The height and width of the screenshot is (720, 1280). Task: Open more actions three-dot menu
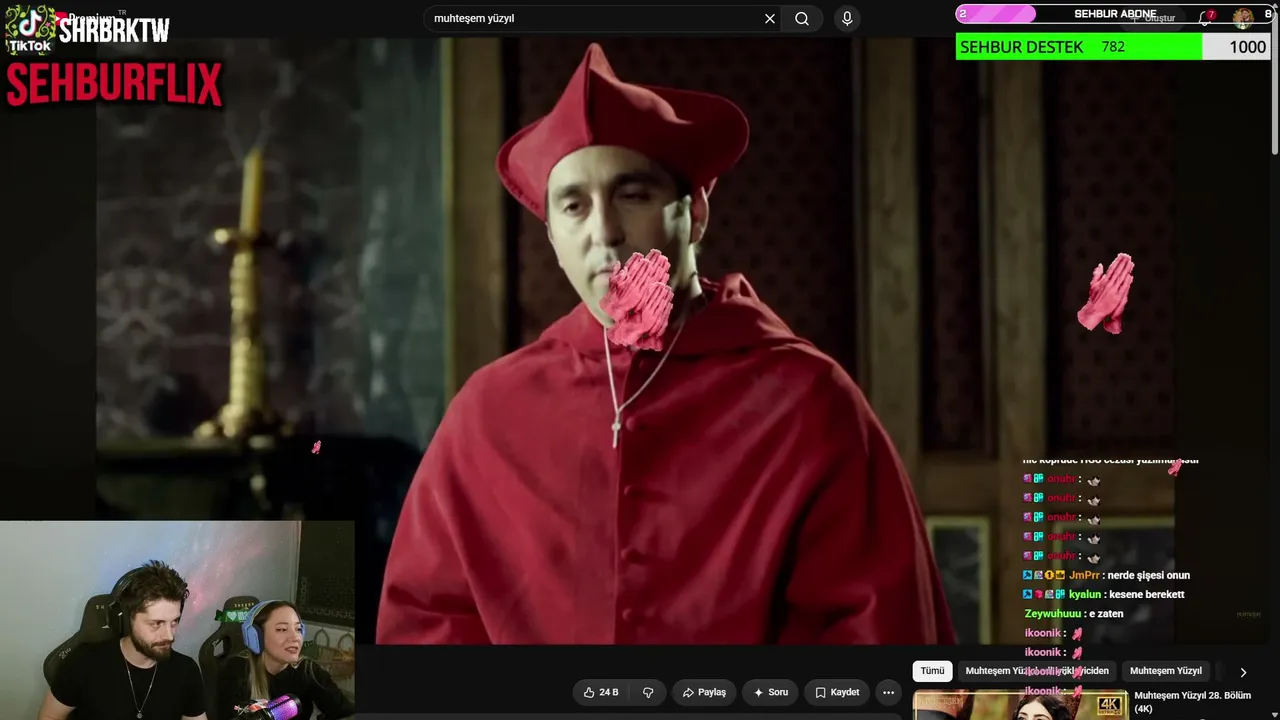[x=888, y=692]
